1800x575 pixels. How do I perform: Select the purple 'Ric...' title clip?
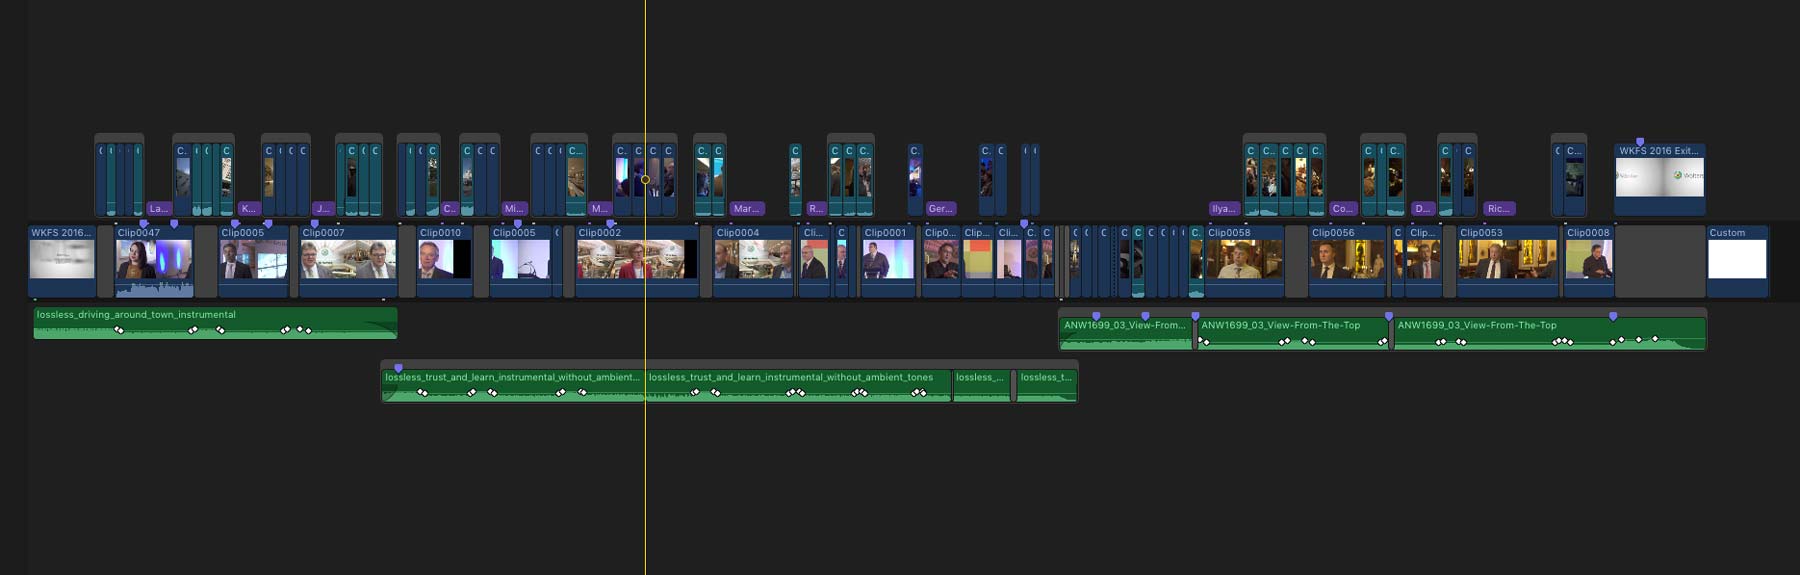tap(1499, 209)
